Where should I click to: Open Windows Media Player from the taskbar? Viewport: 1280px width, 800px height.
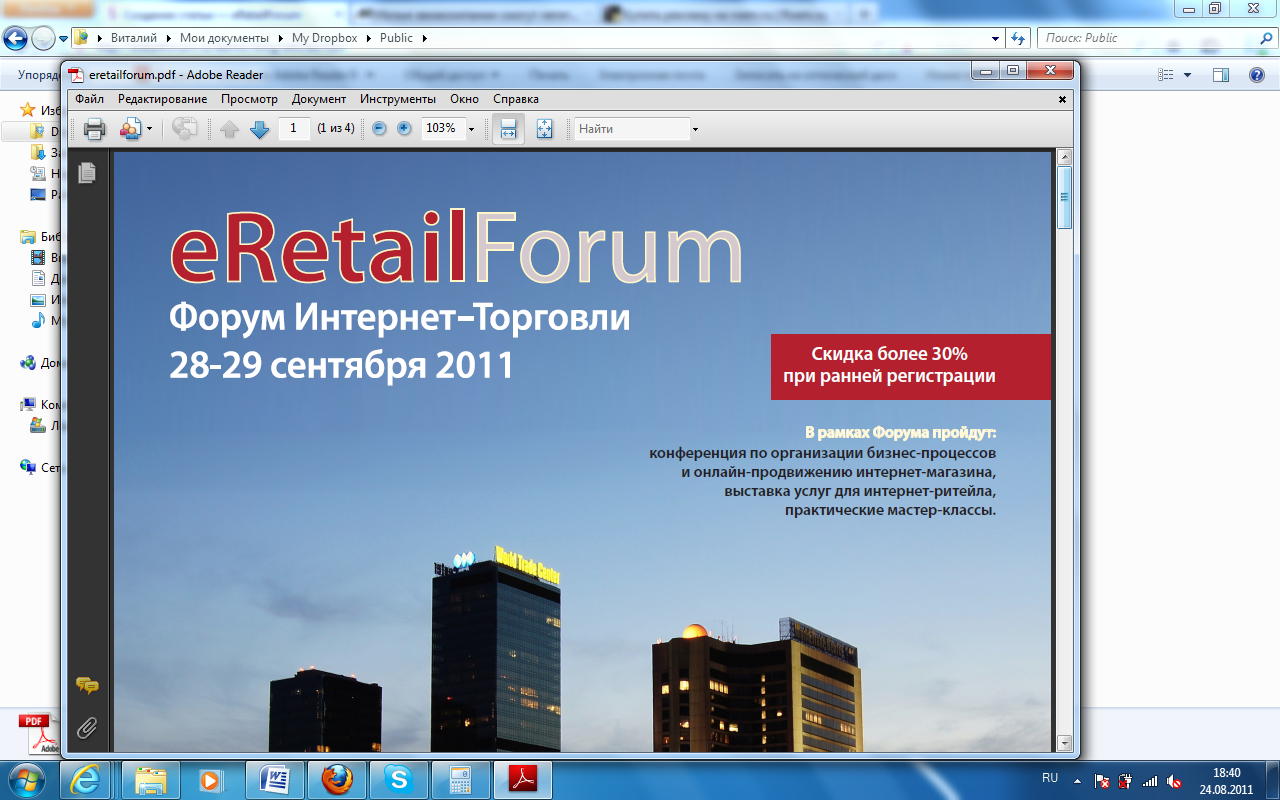pos(211,779)
